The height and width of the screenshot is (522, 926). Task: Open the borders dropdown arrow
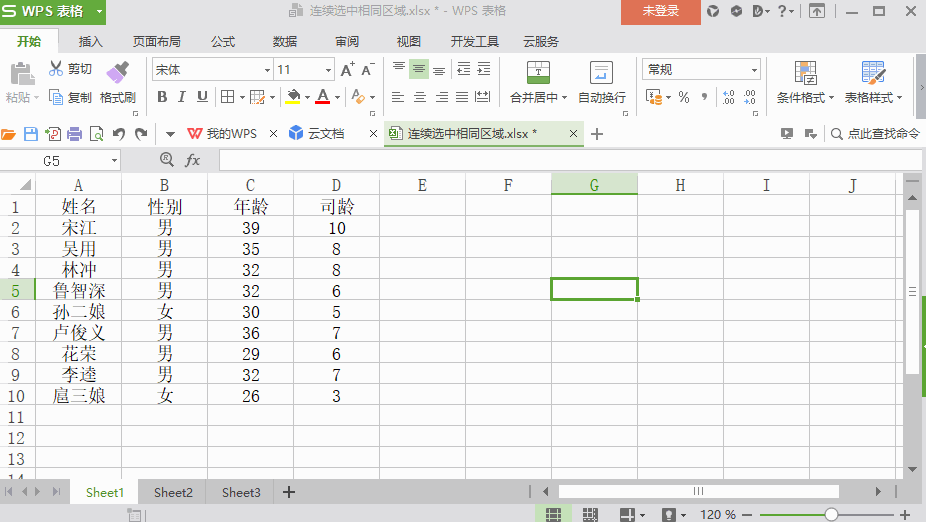[242, 97]
